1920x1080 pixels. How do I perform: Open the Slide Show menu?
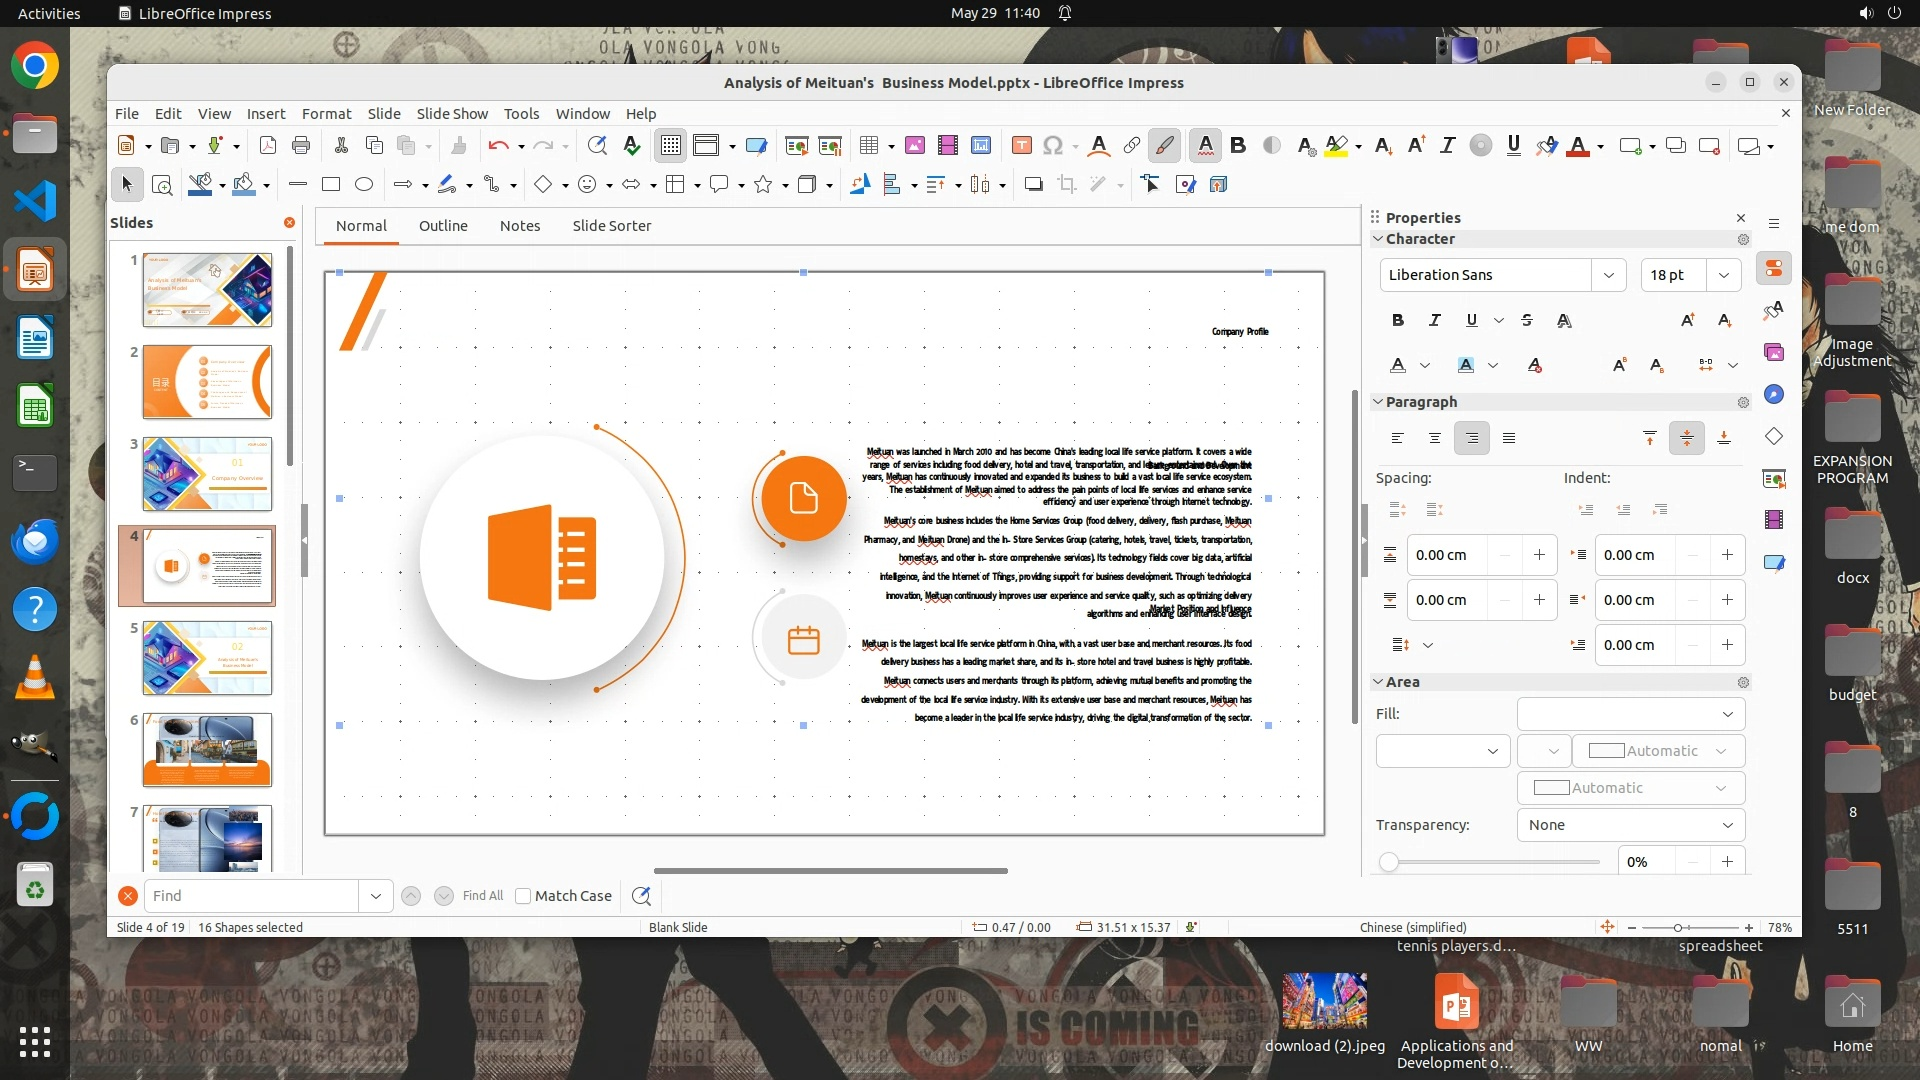pyautogui.click(x=452, y=114)
